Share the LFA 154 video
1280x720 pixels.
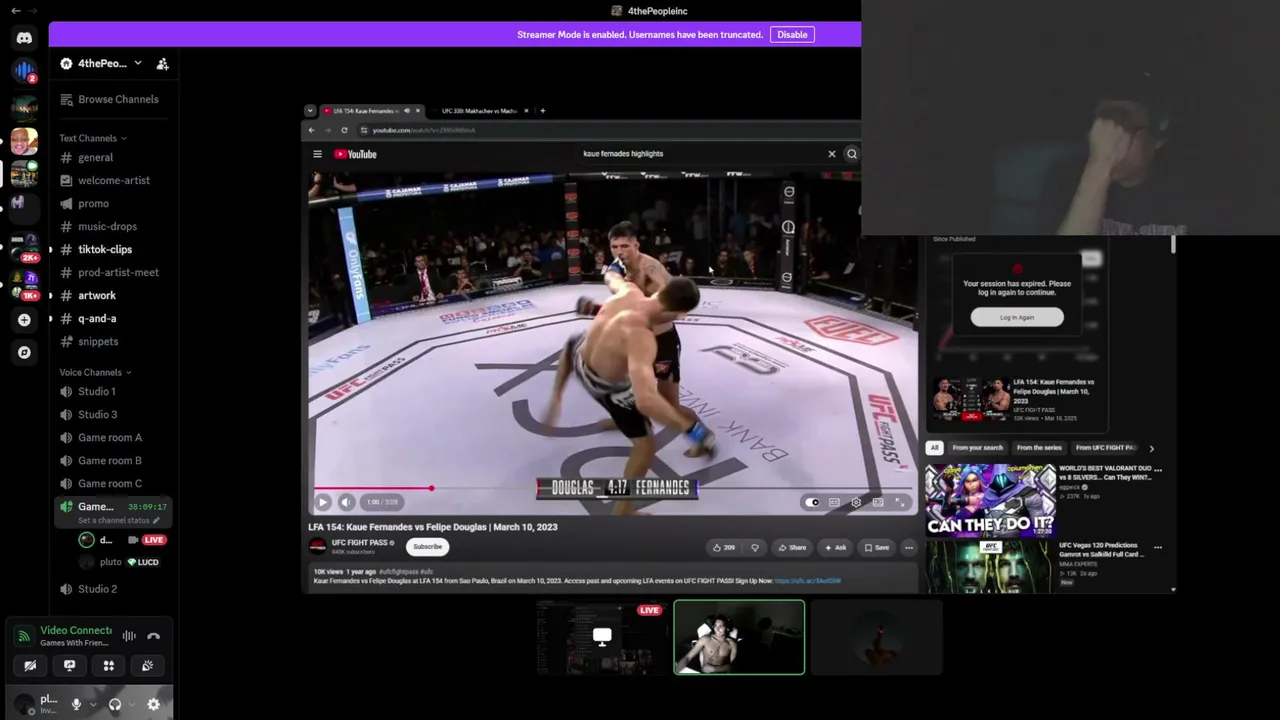point(792,547)
